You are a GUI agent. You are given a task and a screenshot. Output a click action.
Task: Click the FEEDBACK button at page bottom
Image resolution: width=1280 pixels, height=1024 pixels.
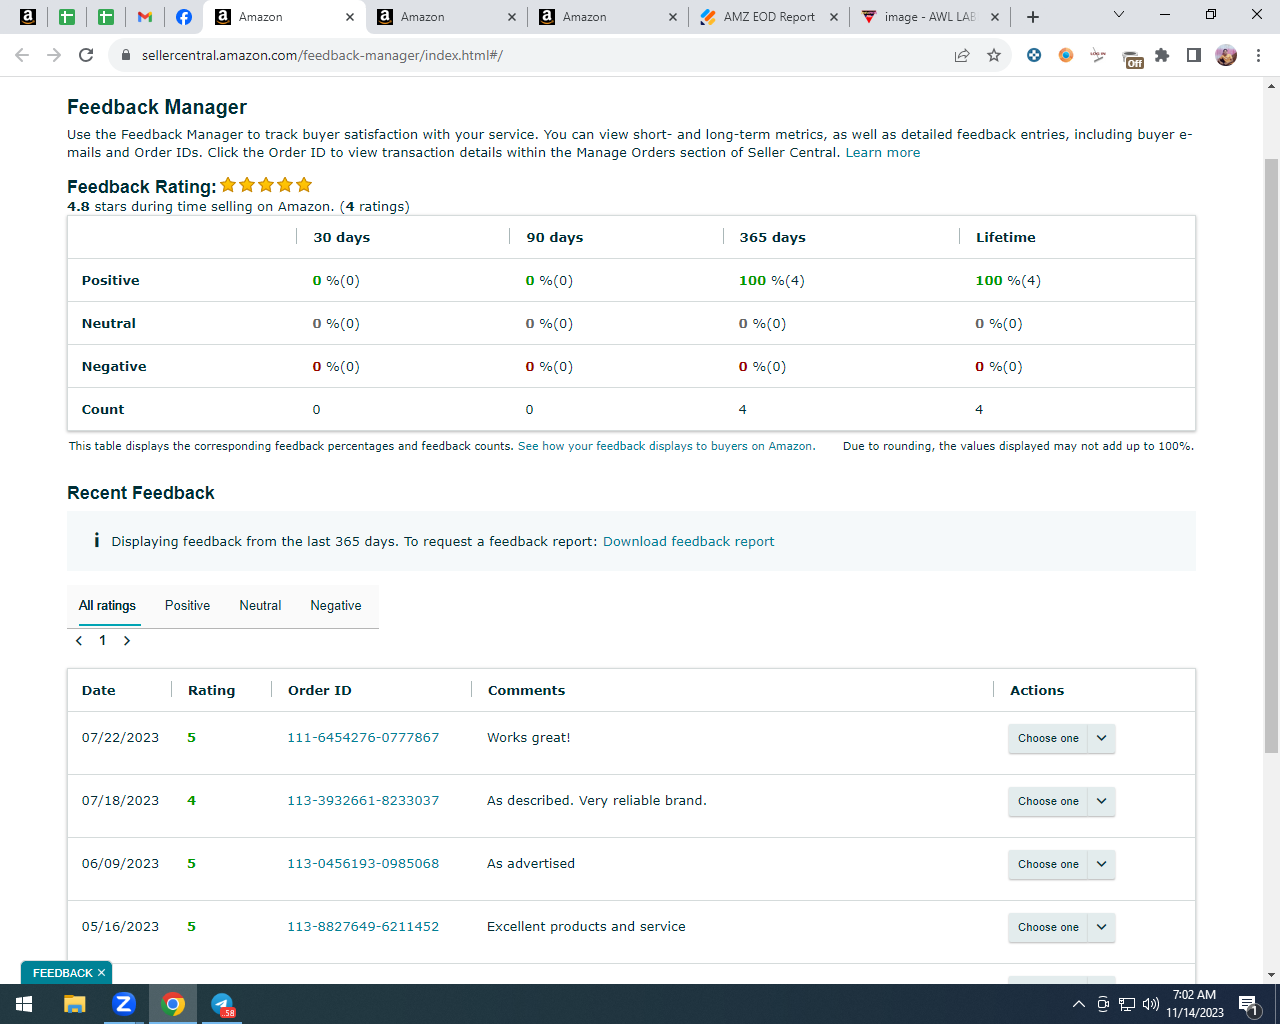point(62,973)
